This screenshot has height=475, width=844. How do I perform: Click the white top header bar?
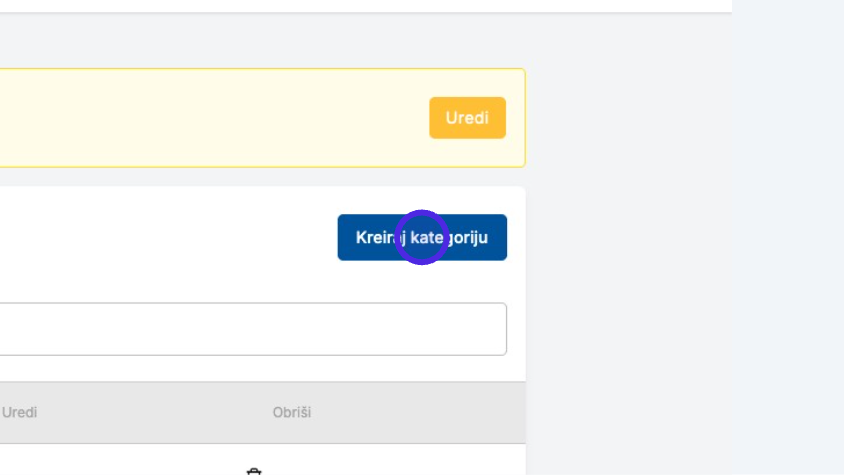[x=366, y=5]
